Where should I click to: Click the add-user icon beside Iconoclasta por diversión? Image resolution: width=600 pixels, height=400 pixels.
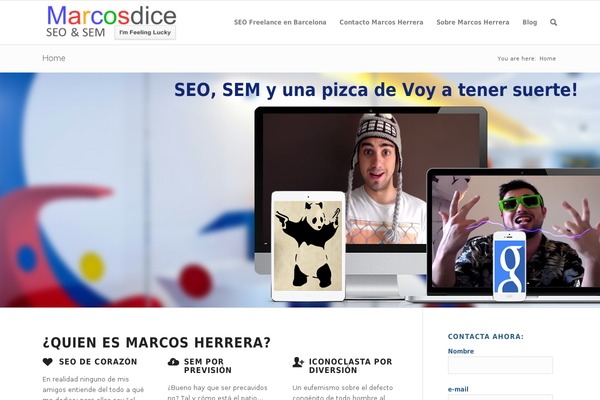(x=298, y=362)
